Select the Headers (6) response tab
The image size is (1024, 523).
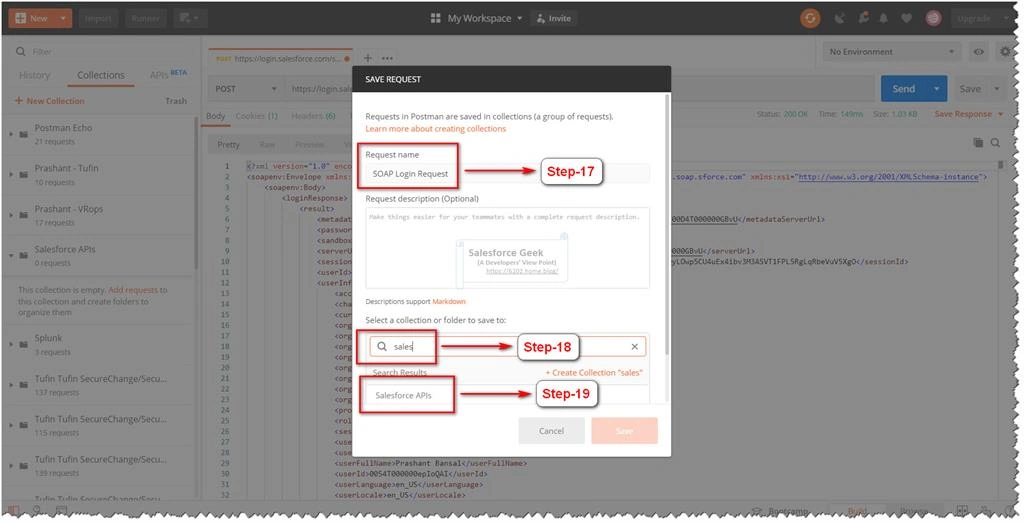[313, 116]
